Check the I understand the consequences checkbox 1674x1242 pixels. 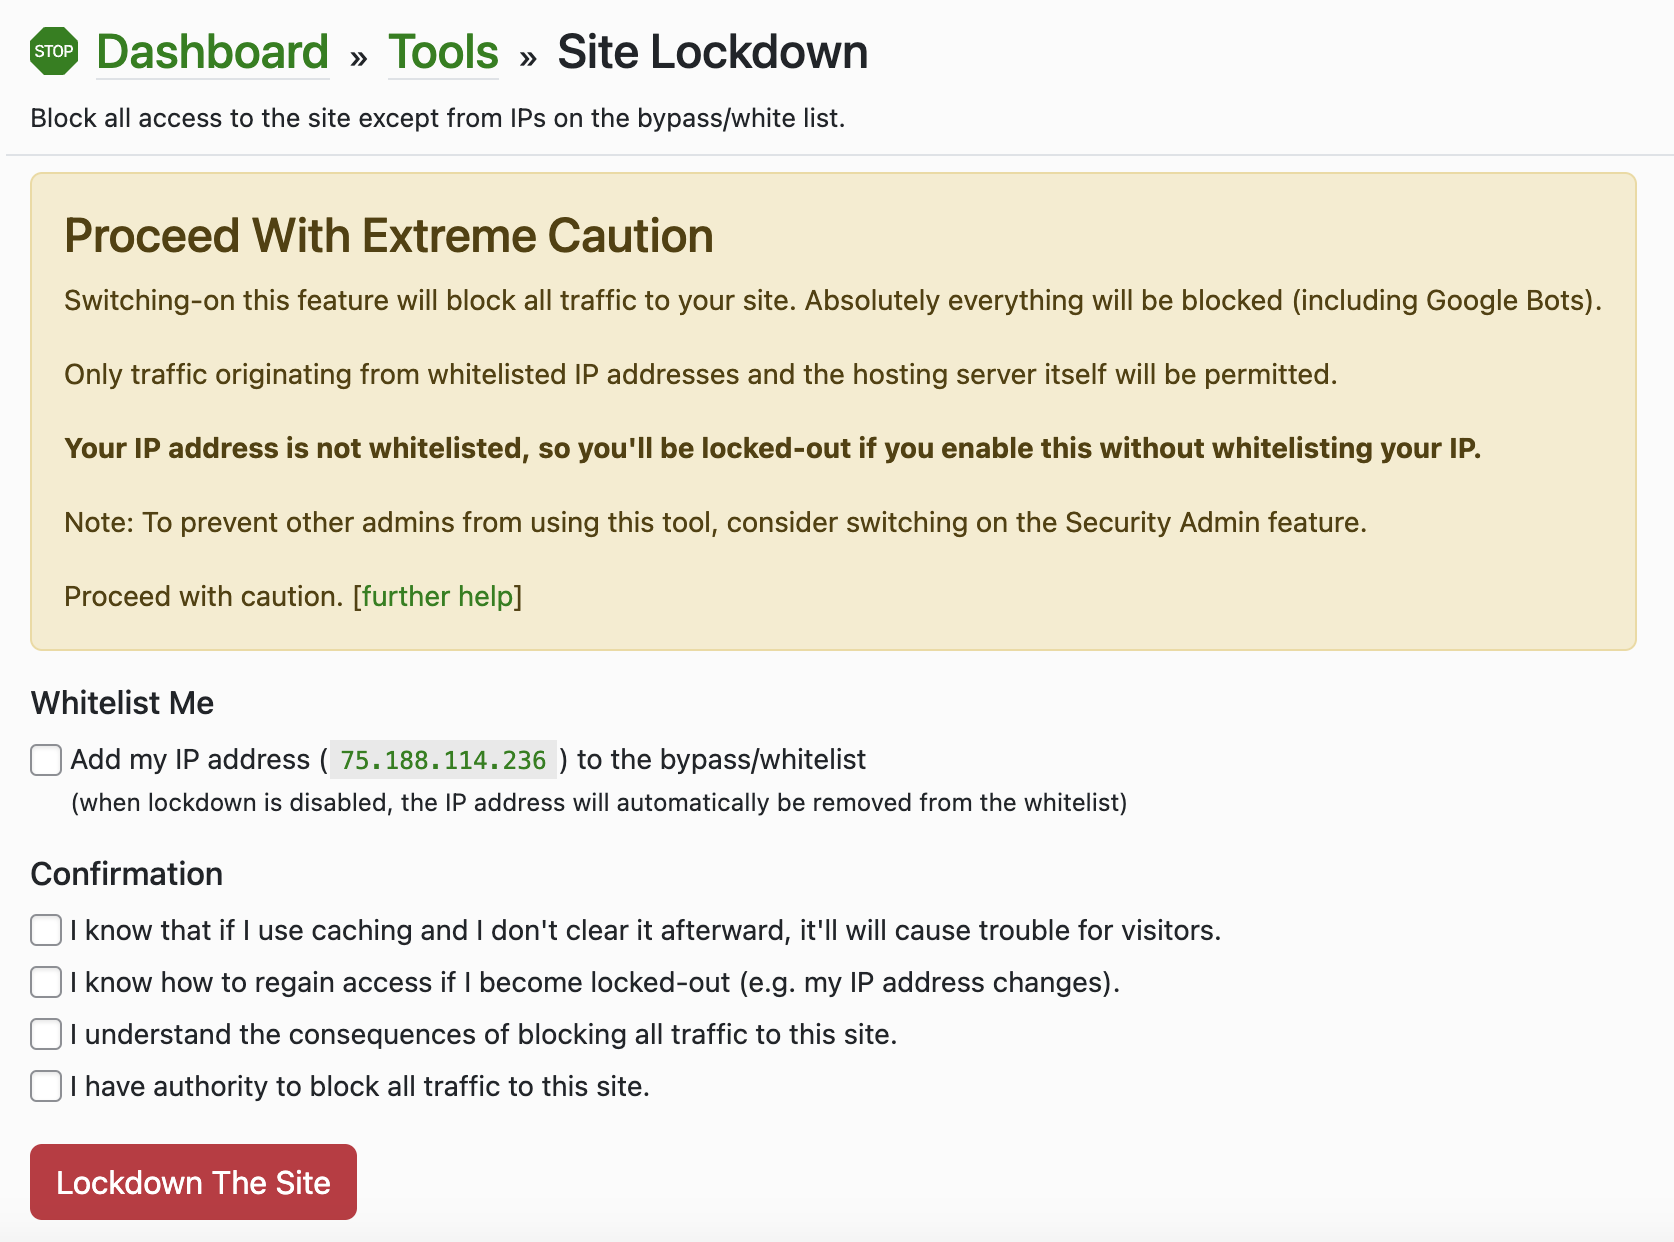(45, 1034)
